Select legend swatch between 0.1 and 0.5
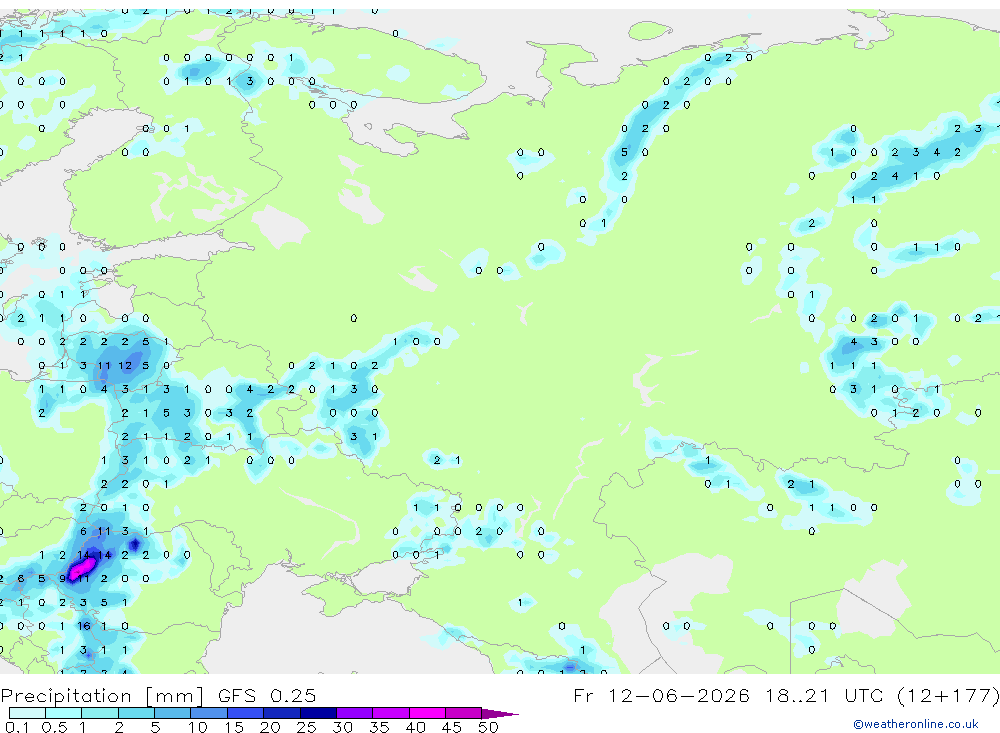Screen dimensions: 1000x733 tap(27, 713)
